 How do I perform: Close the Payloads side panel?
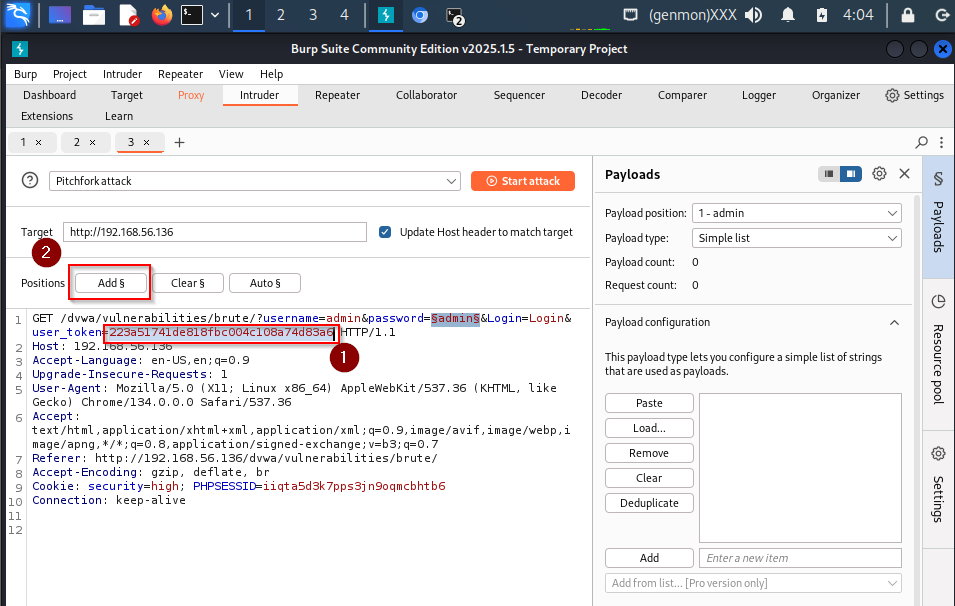point(904,174)
